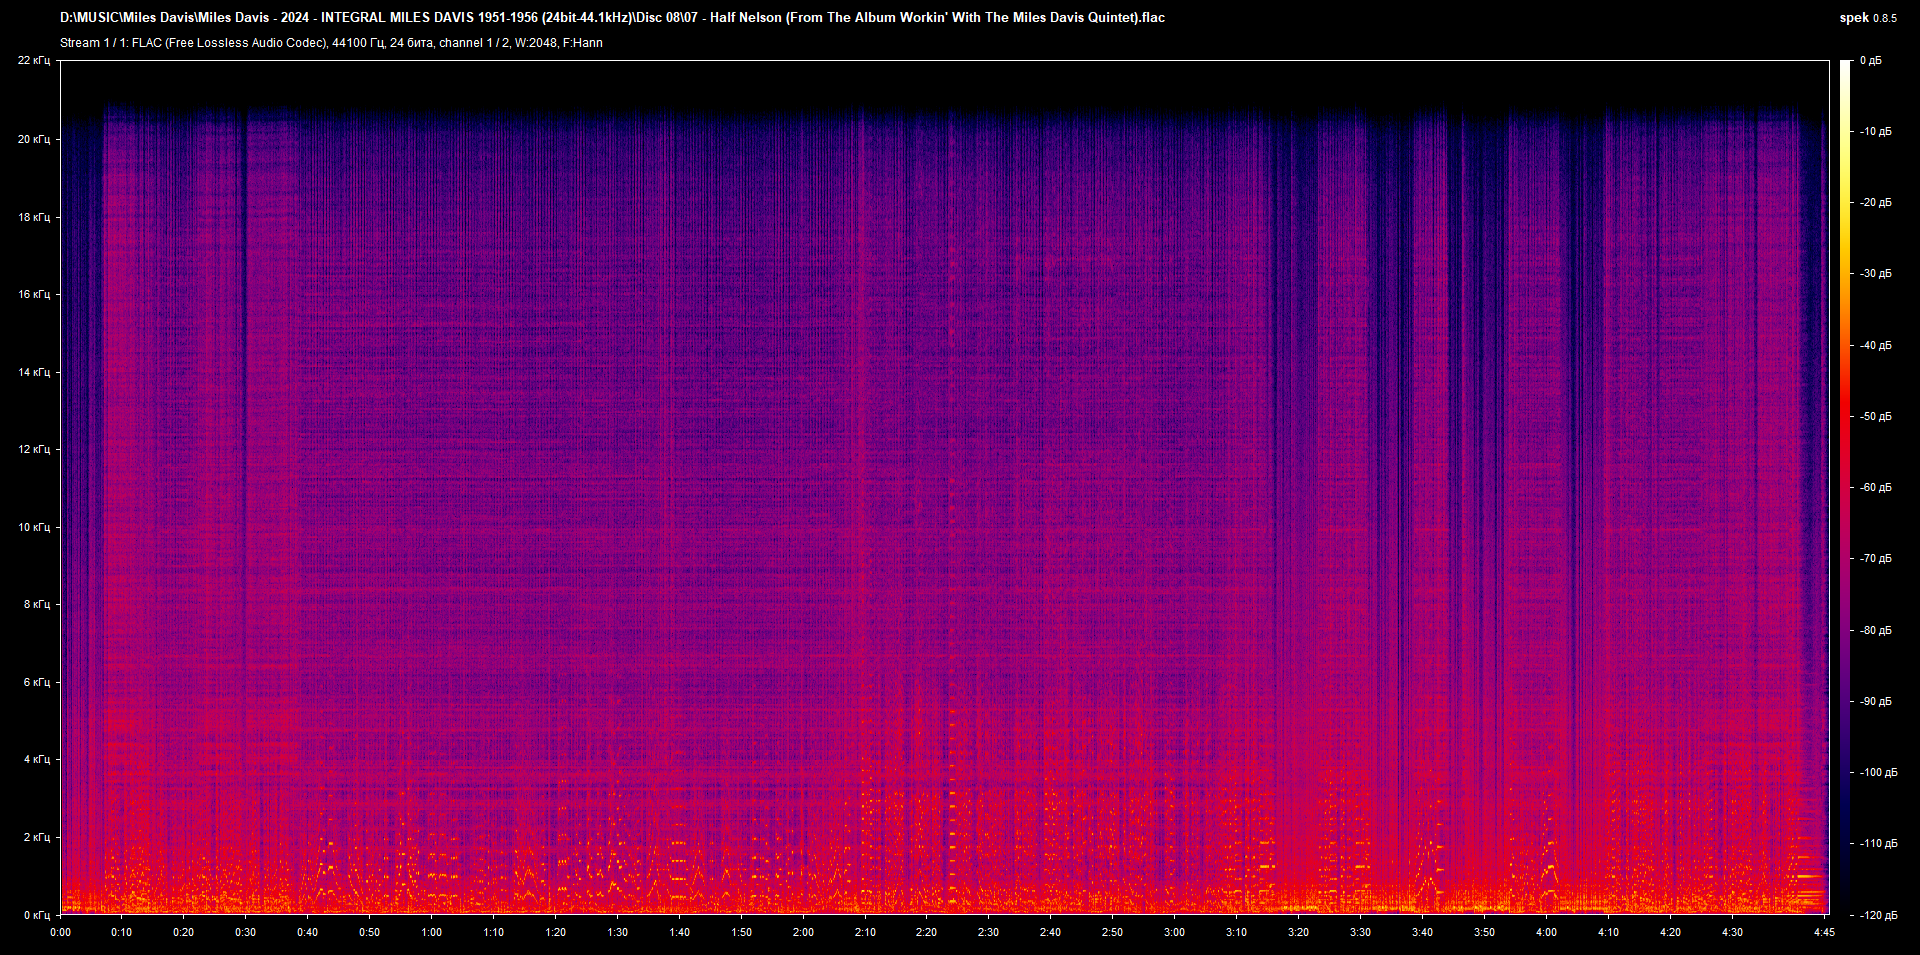Click the -50 дБ level label
The image size is (1920, 955).
click(x=1875, y=416)
